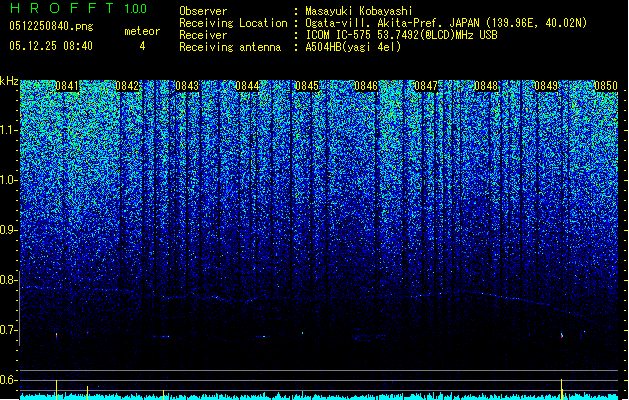Click the Observer label
This screenshot has width=629, height=400.
tap(203, 11)
